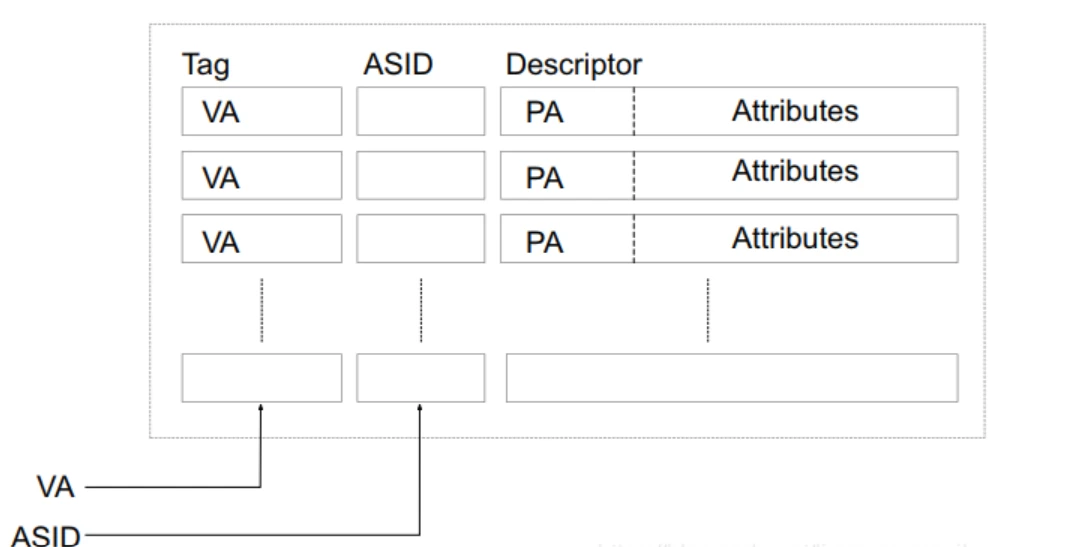Click the wide empty bottom Descriptor box
1072x547 pixels.
731,378
